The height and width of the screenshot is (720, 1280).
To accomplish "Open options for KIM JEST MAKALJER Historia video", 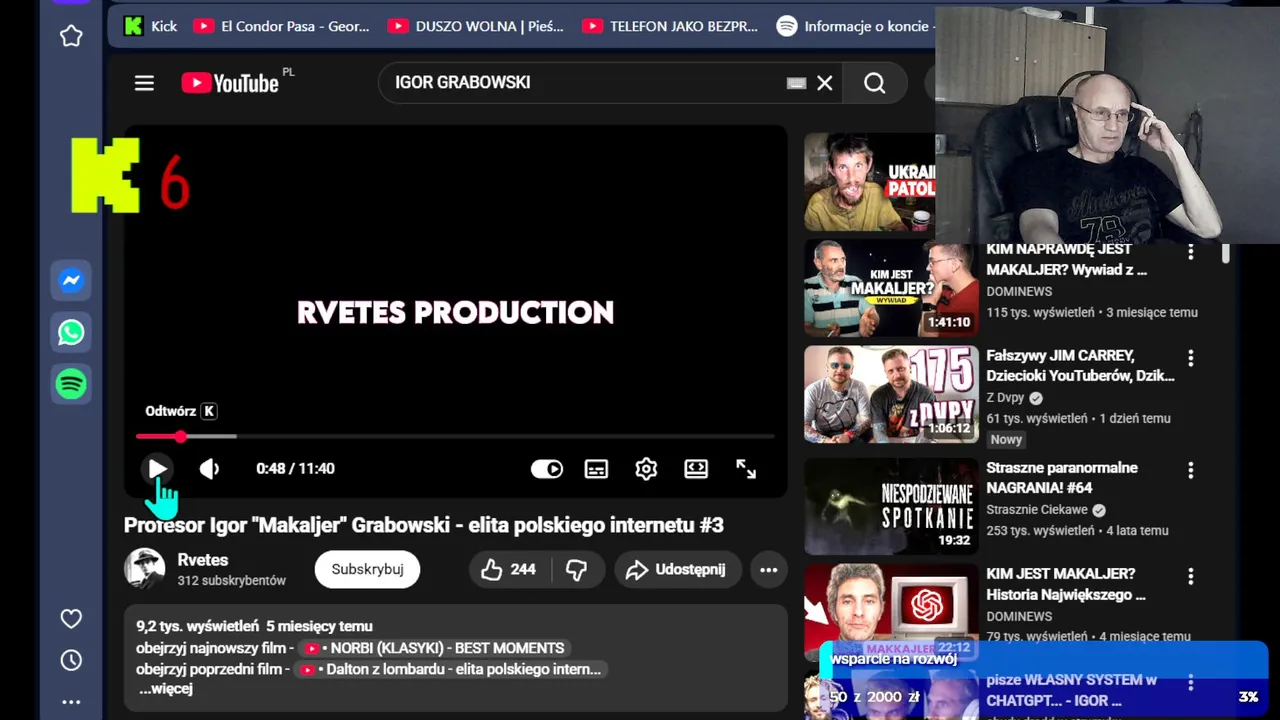I will [x=1190, y=576].
